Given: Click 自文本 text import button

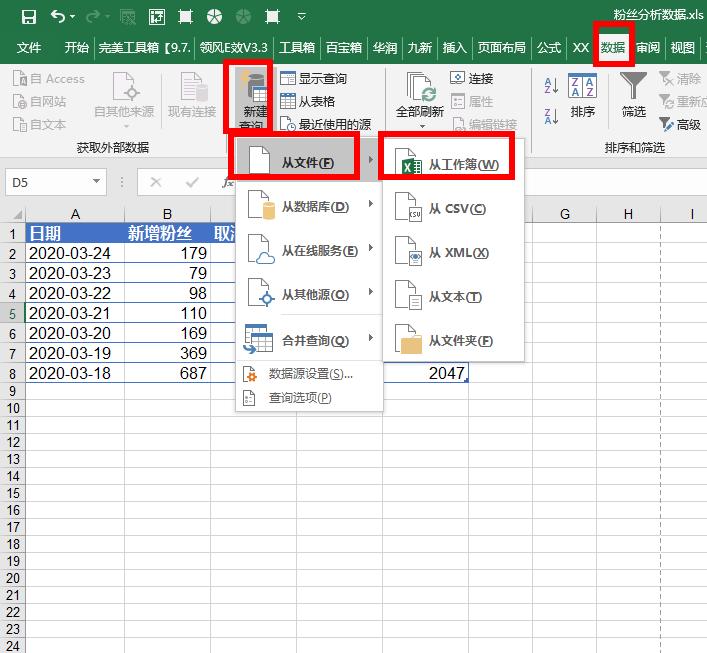Looking at the screenshot, I should (x=39, y=124).
